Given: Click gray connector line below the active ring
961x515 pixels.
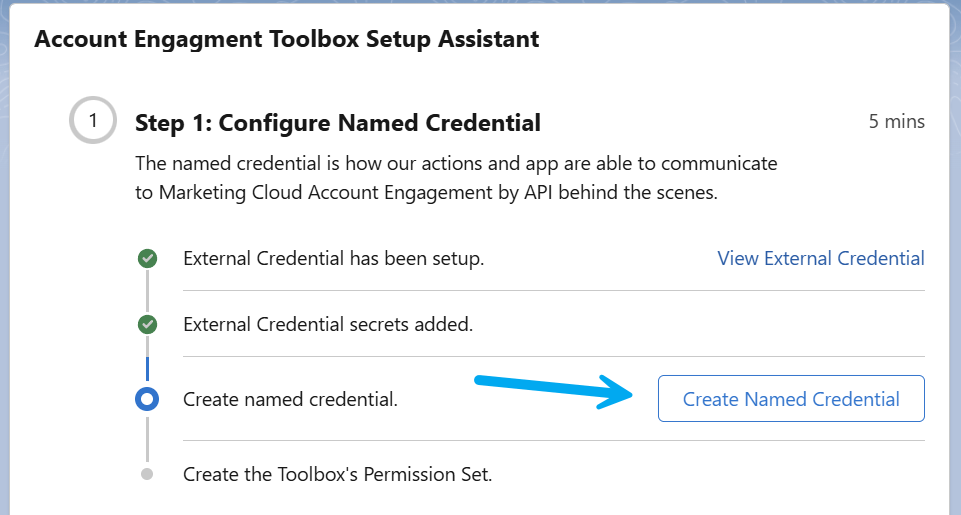Looking at the screenshot, I should (x=147, y=437).
